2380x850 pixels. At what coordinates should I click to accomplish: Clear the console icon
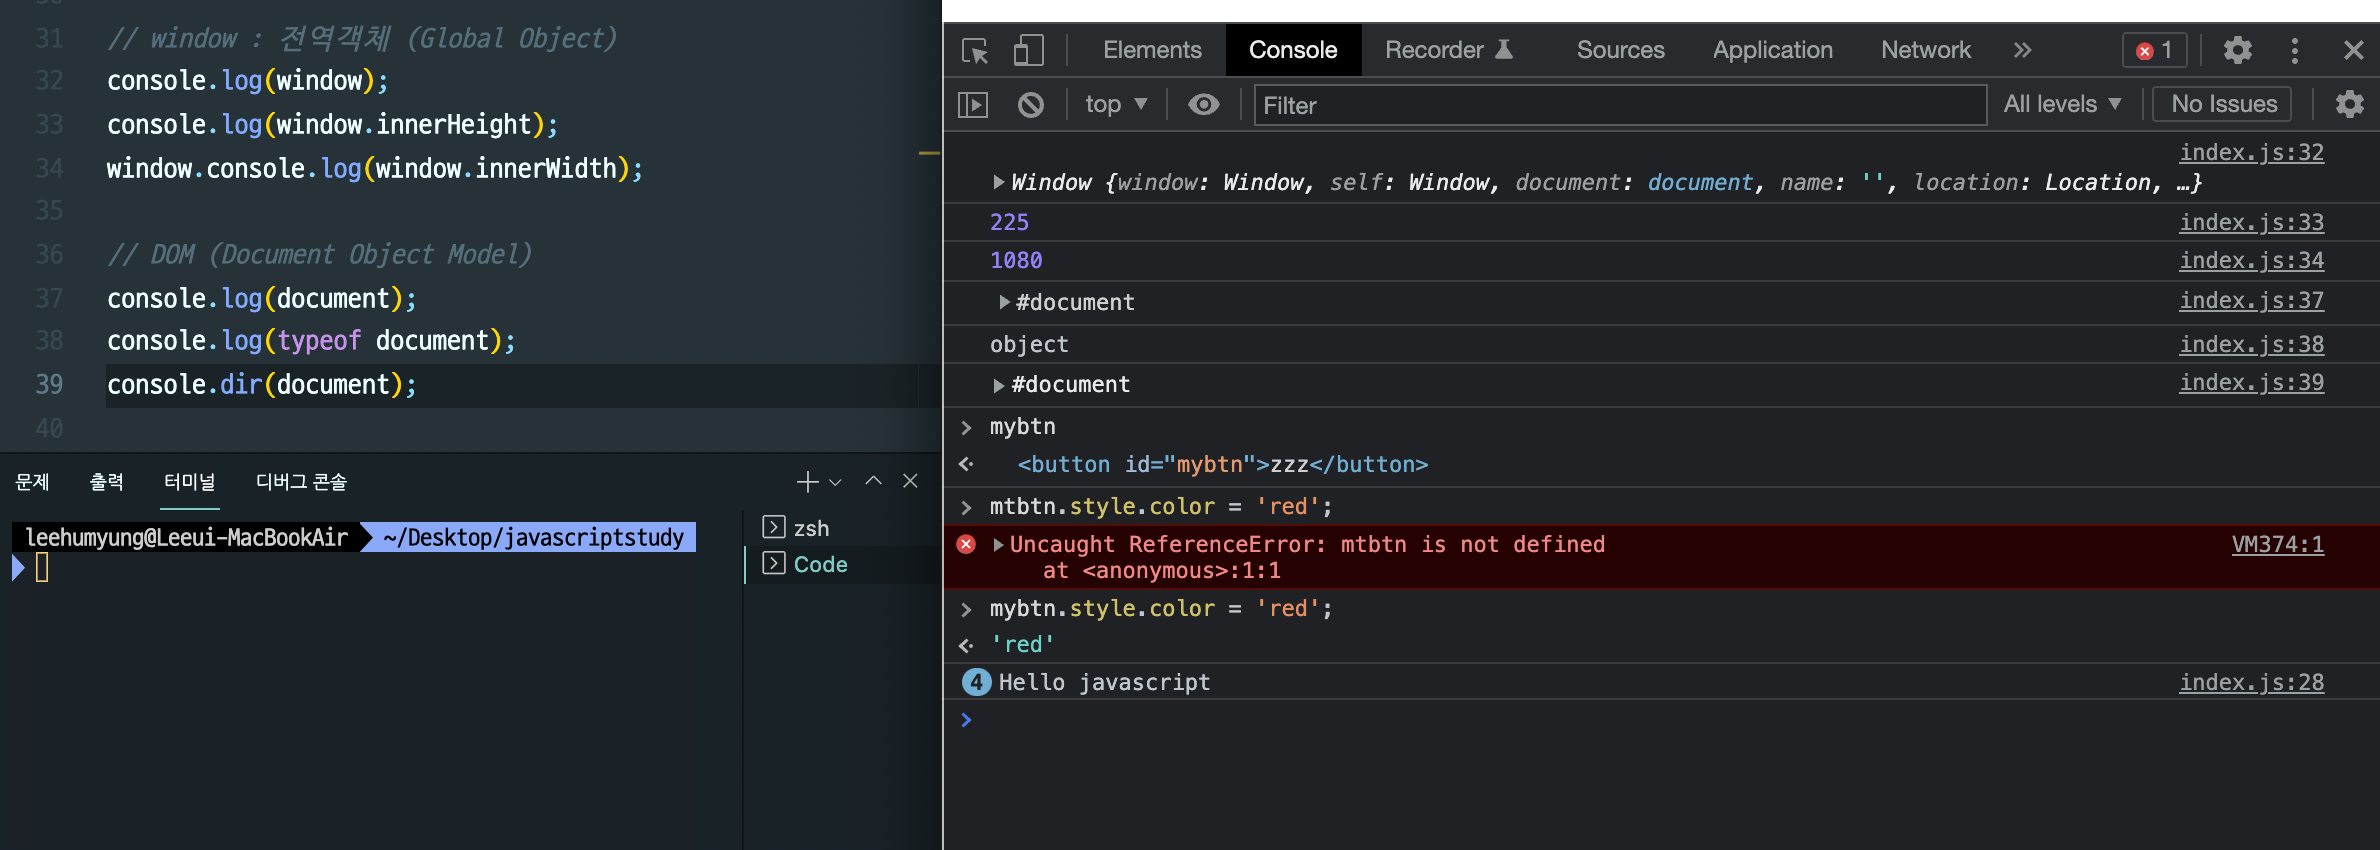(x=1030, y=105)
